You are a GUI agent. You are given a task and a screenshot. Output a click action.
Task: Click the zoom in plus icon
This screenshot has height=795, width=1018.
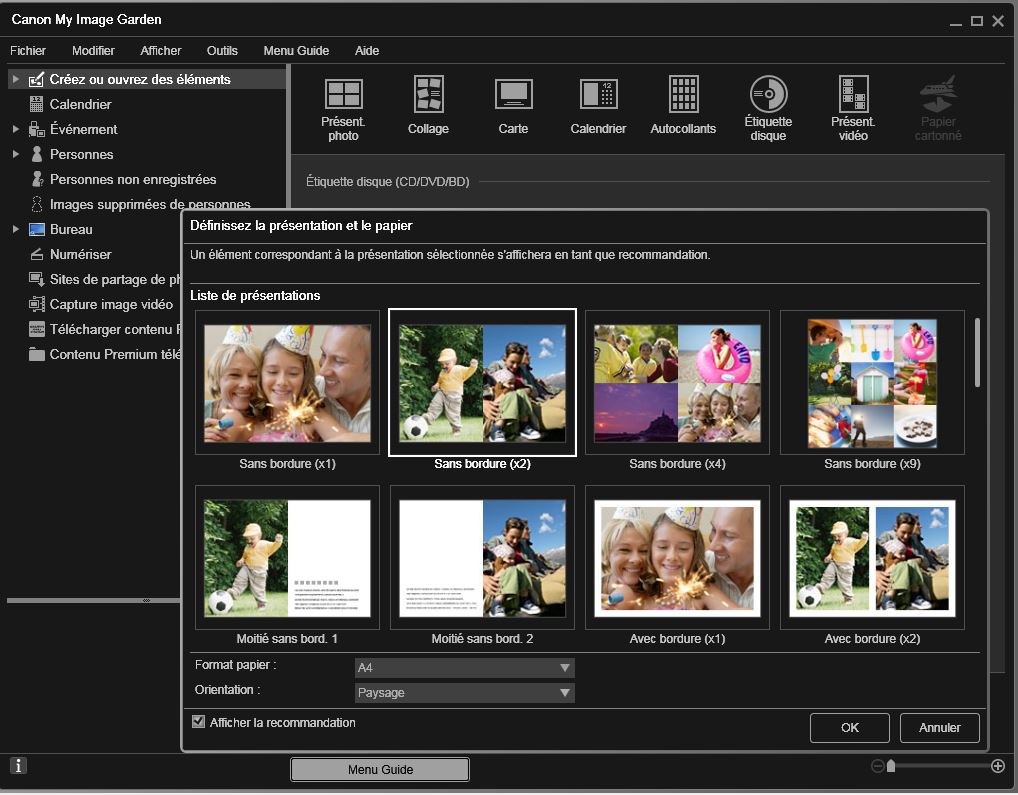coord(997,766)
